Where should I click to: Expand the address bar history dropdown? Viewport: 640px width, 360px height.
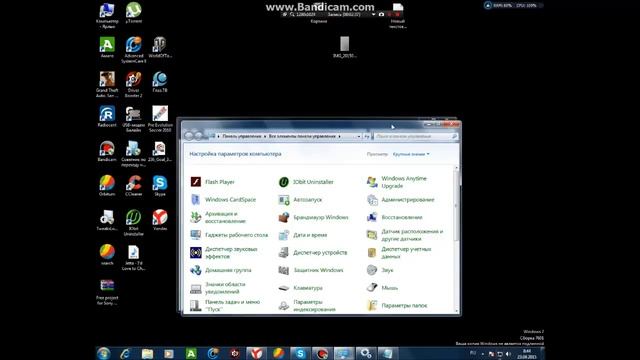(359, 136)
